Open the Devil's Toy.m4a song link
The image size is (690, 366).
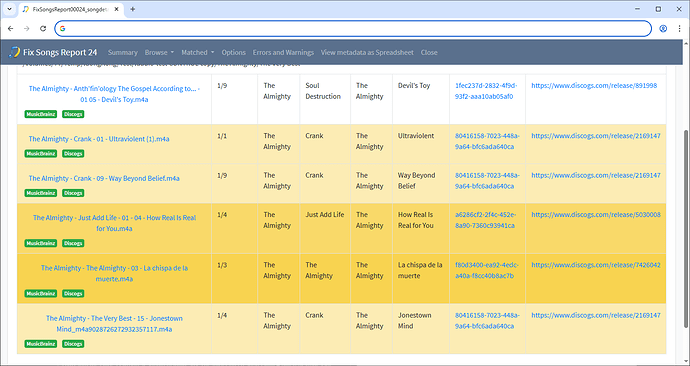(x=114, y=94)
